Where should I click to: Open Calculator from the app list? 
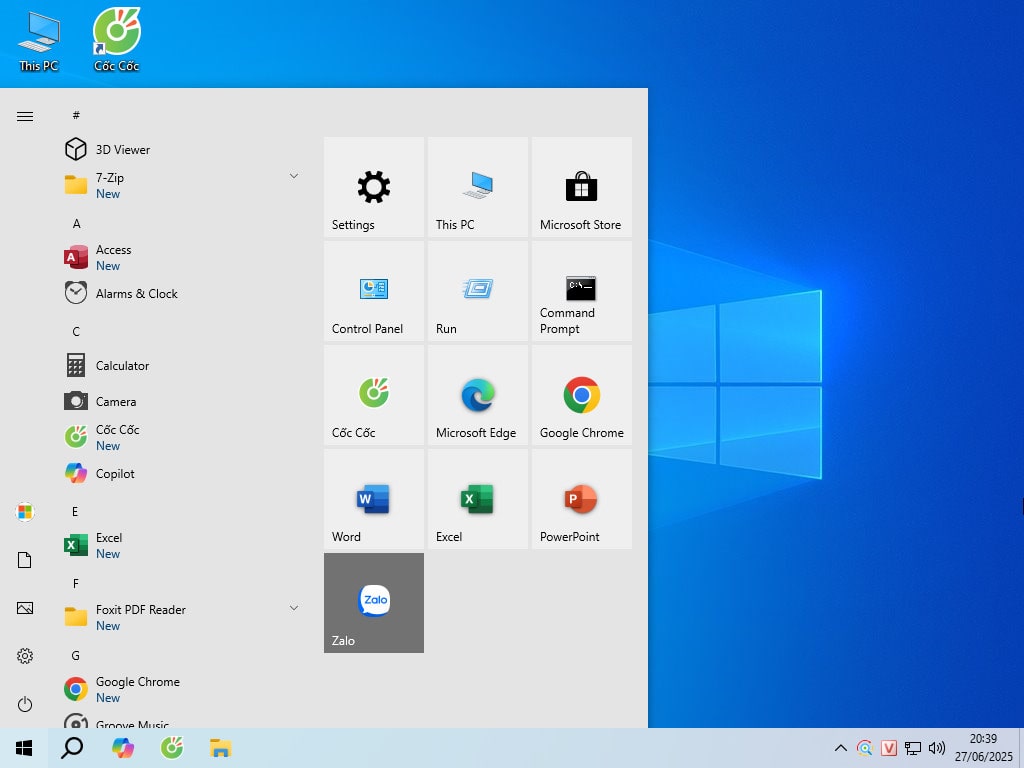(122, 366)
